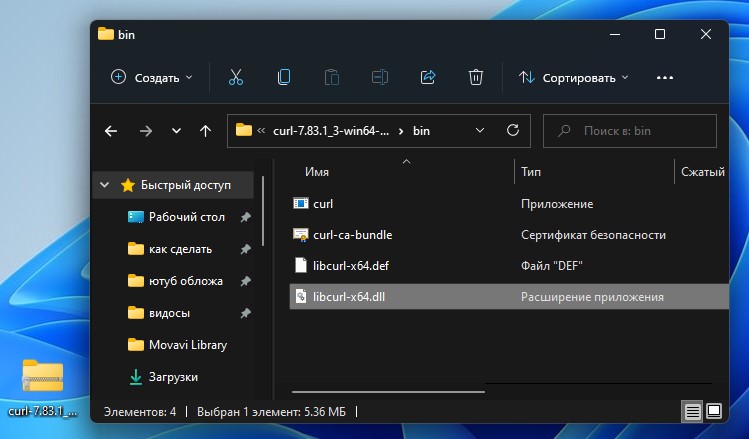Click the Rename icon in toolbar
The height and width of the screenshot is (439, 749).
(380, 77)
